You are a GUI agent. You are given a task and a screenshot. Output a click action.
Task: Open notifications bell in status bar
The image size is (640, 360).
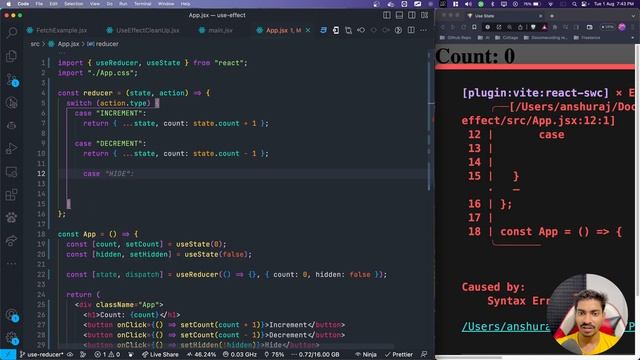coord(424,354)
